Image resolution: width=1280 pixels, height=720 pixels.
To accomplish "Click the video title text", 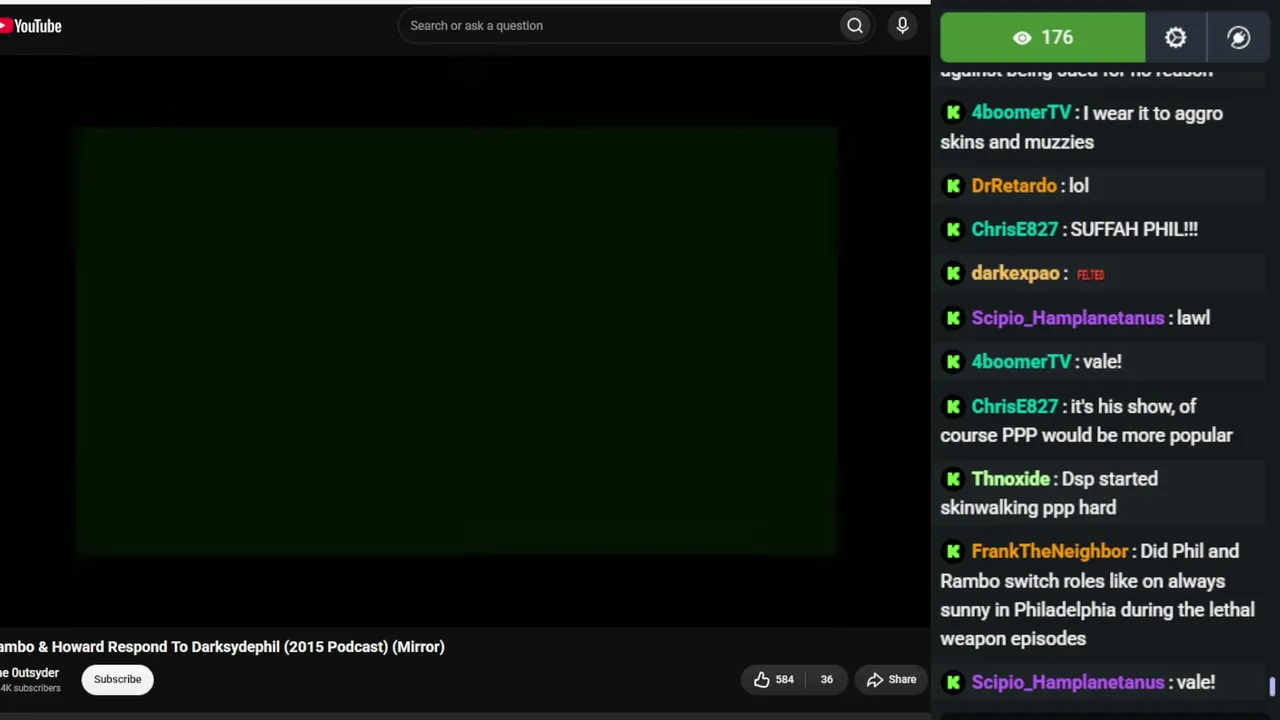I will click(222, 647).
